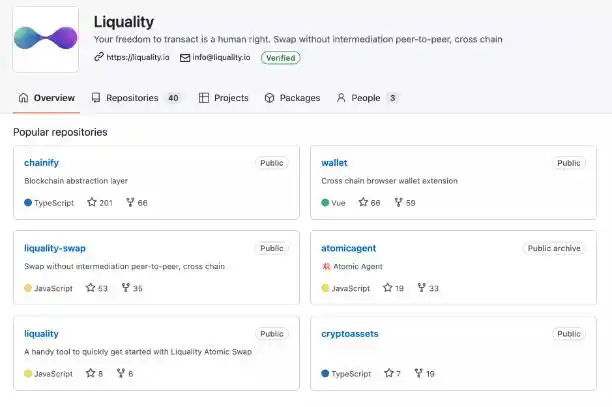612x407 pixels.
Task: Click the star icon on chainify repository
Action: [x=92, y=202]
